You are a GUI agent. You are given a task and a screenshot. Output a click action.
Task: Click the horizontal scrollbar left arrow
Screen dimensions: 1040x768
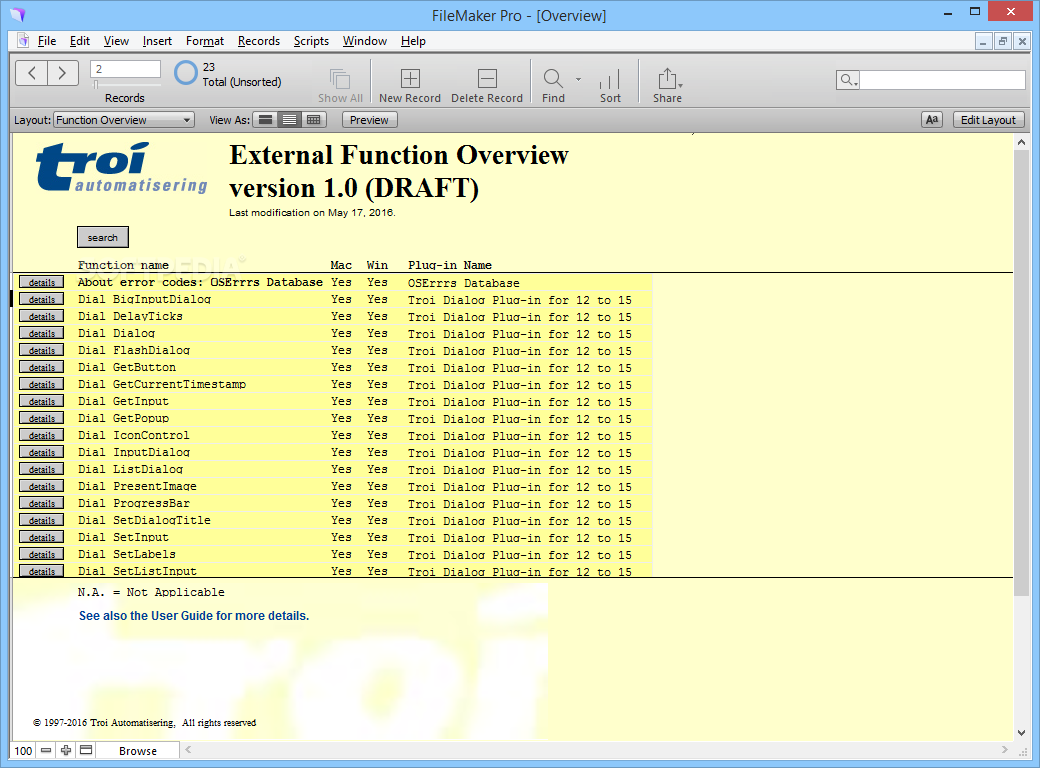click(188, 749)
